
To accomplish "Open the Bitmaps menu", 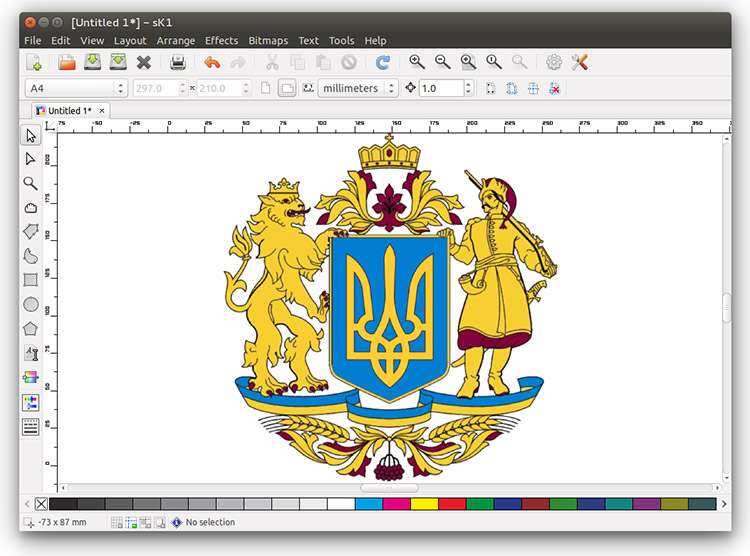I will pos(268,41).
